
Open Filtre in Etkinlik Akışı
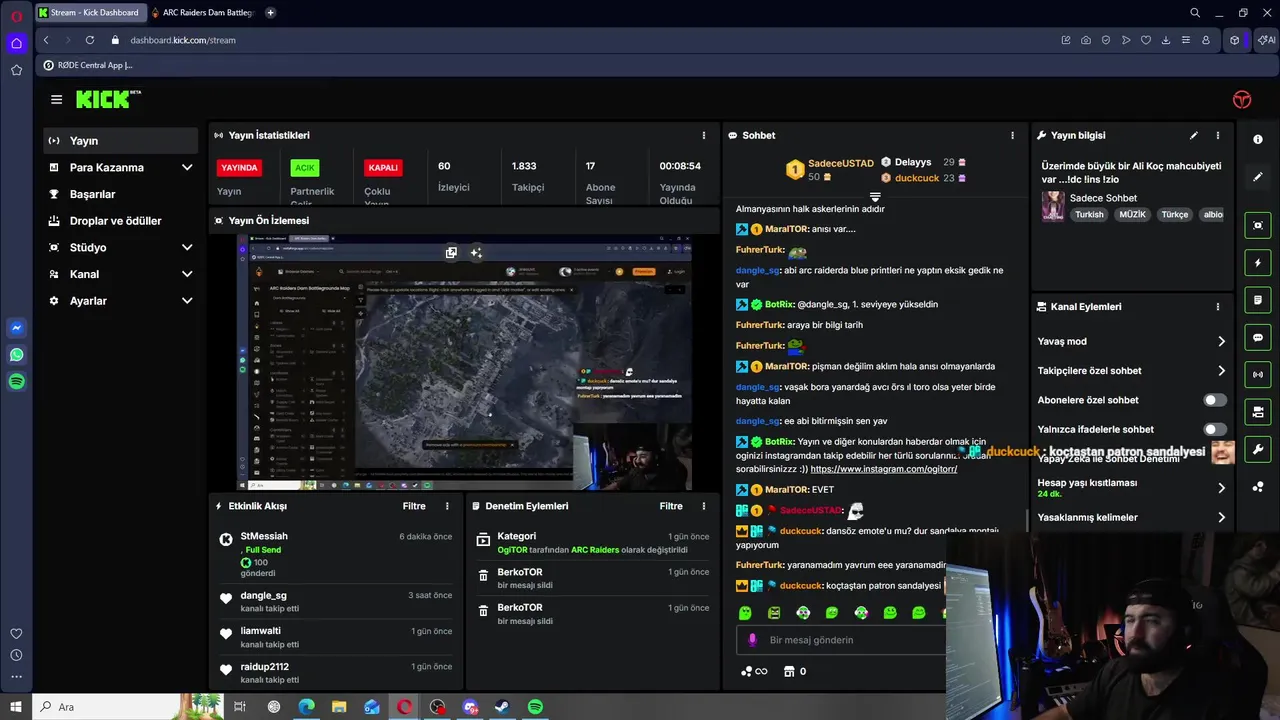414,506
